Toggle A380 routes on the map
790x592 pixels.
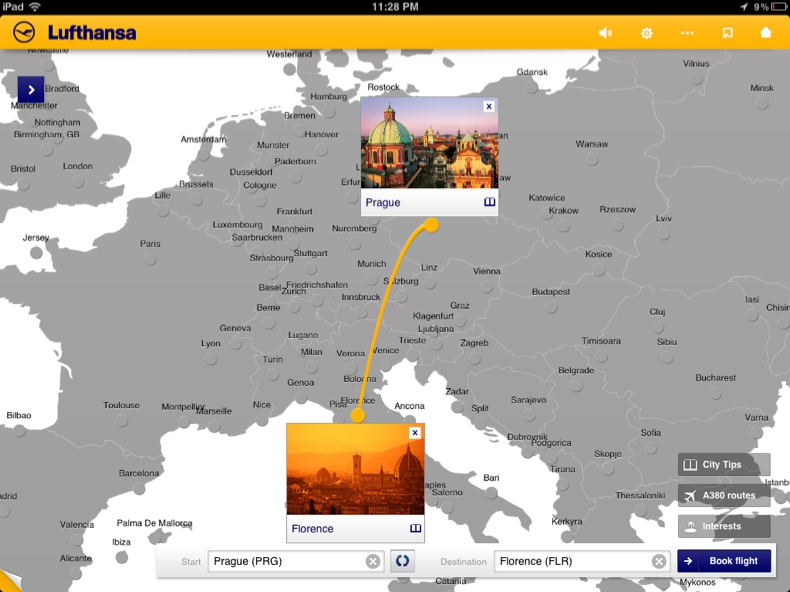724,495
